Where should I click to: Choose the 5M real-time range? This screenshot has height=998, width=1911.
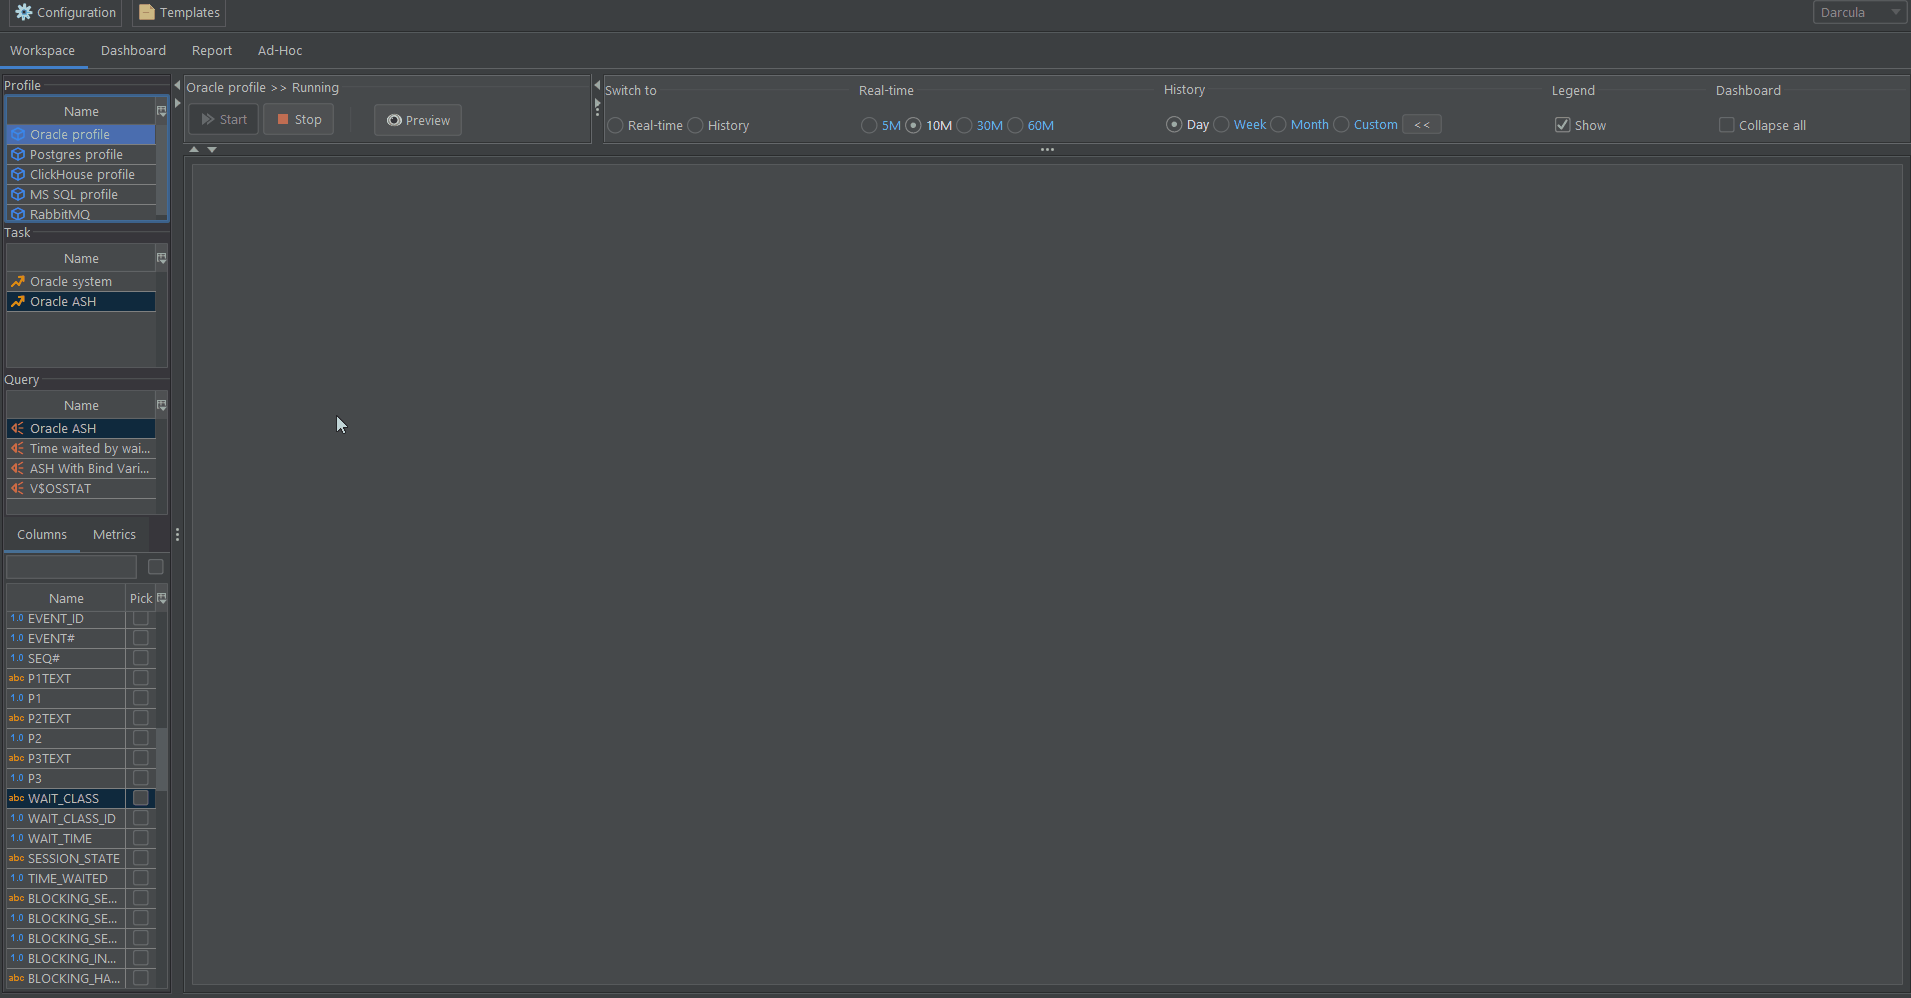coord(869,125)
